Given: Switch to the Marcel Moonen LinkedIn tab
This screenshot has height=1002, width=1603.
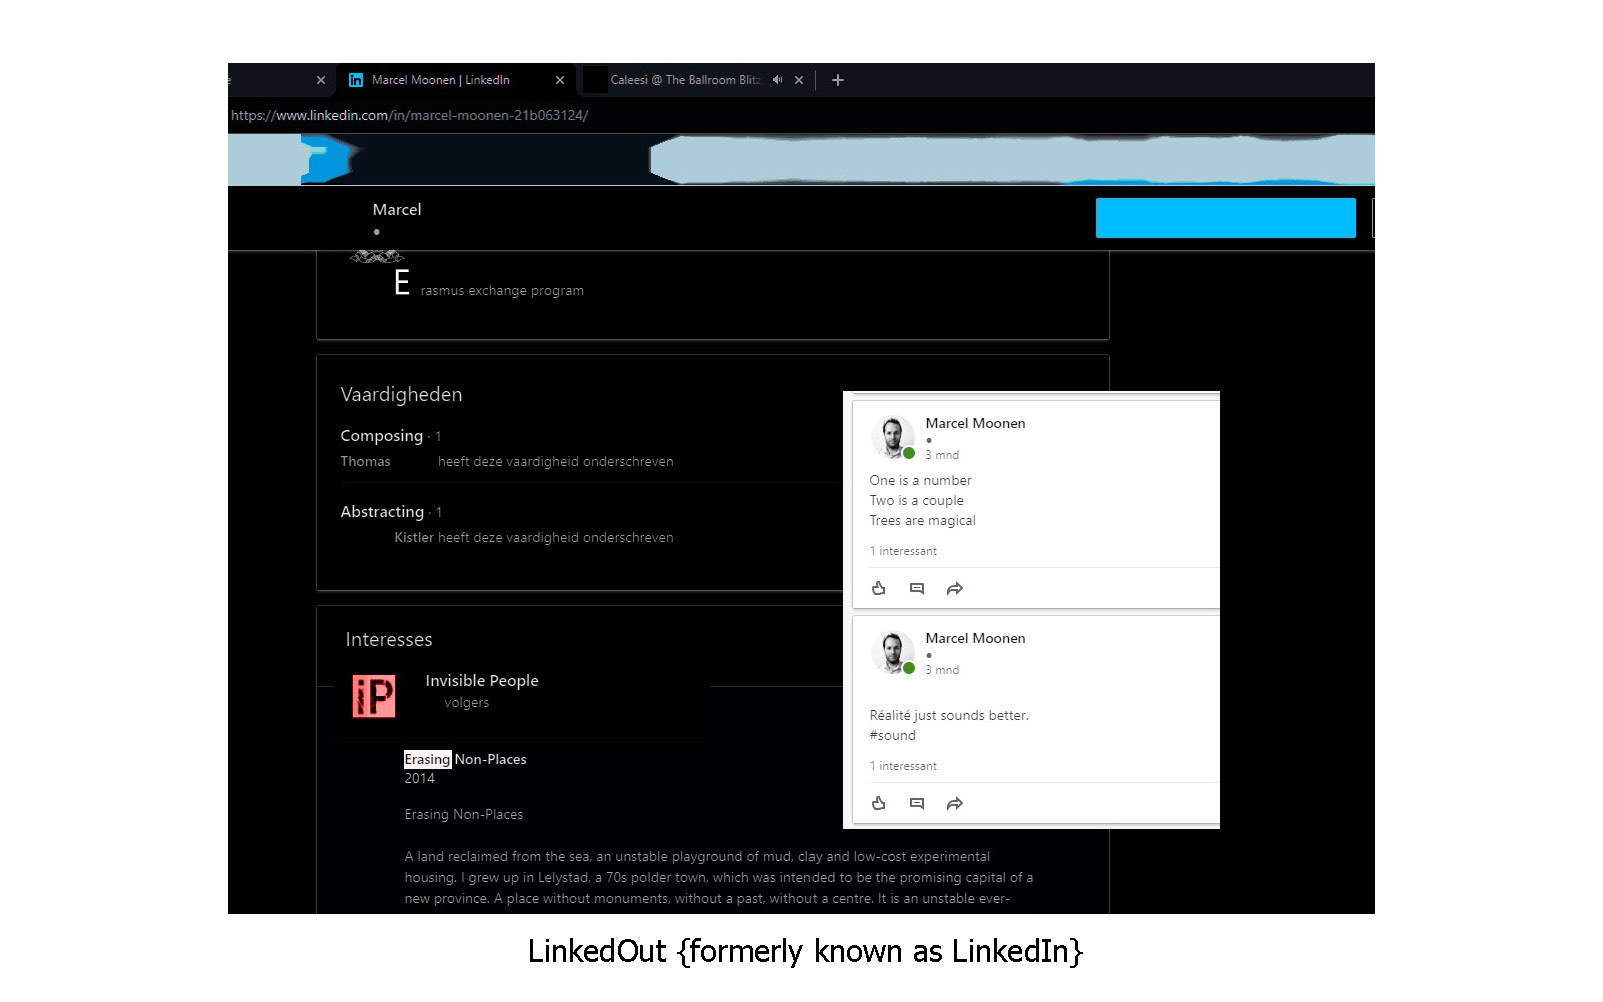Looking at the screenshot, I should click(x=455, y=80).
